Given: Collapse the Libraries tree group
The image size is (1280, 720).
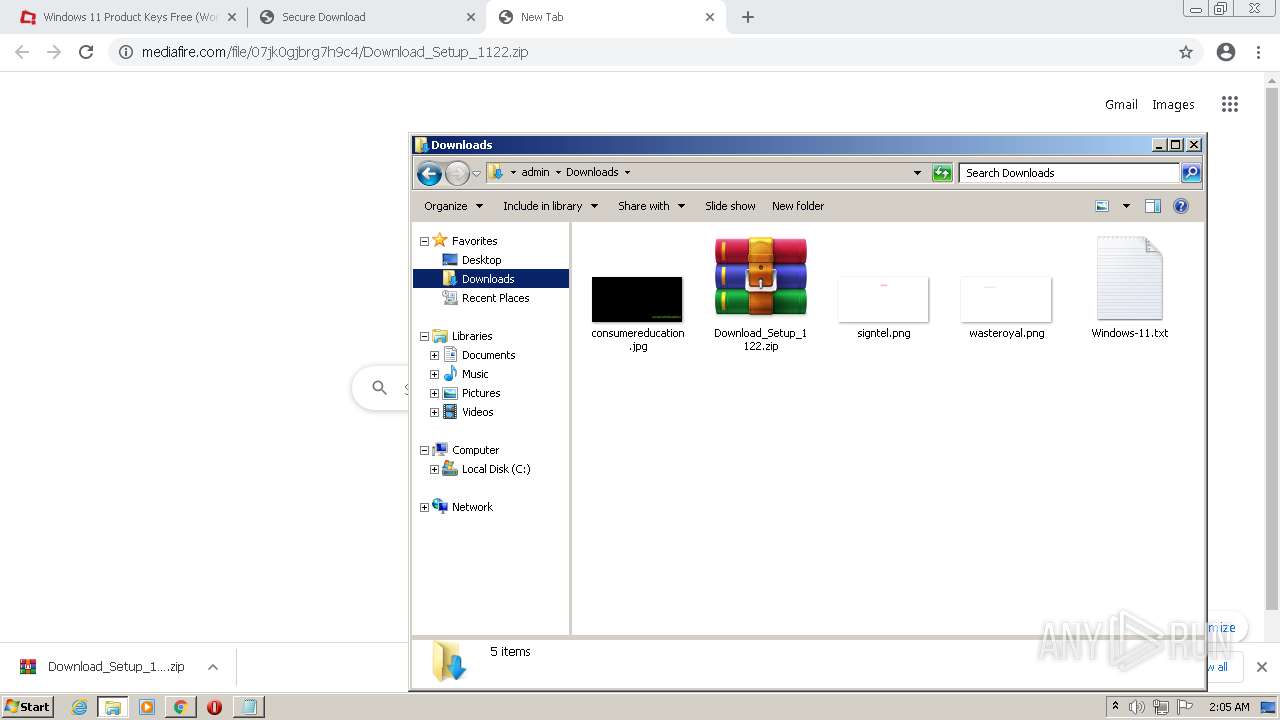Looking at the screenshot, I should pyautogui.click(x=424, y=336).
